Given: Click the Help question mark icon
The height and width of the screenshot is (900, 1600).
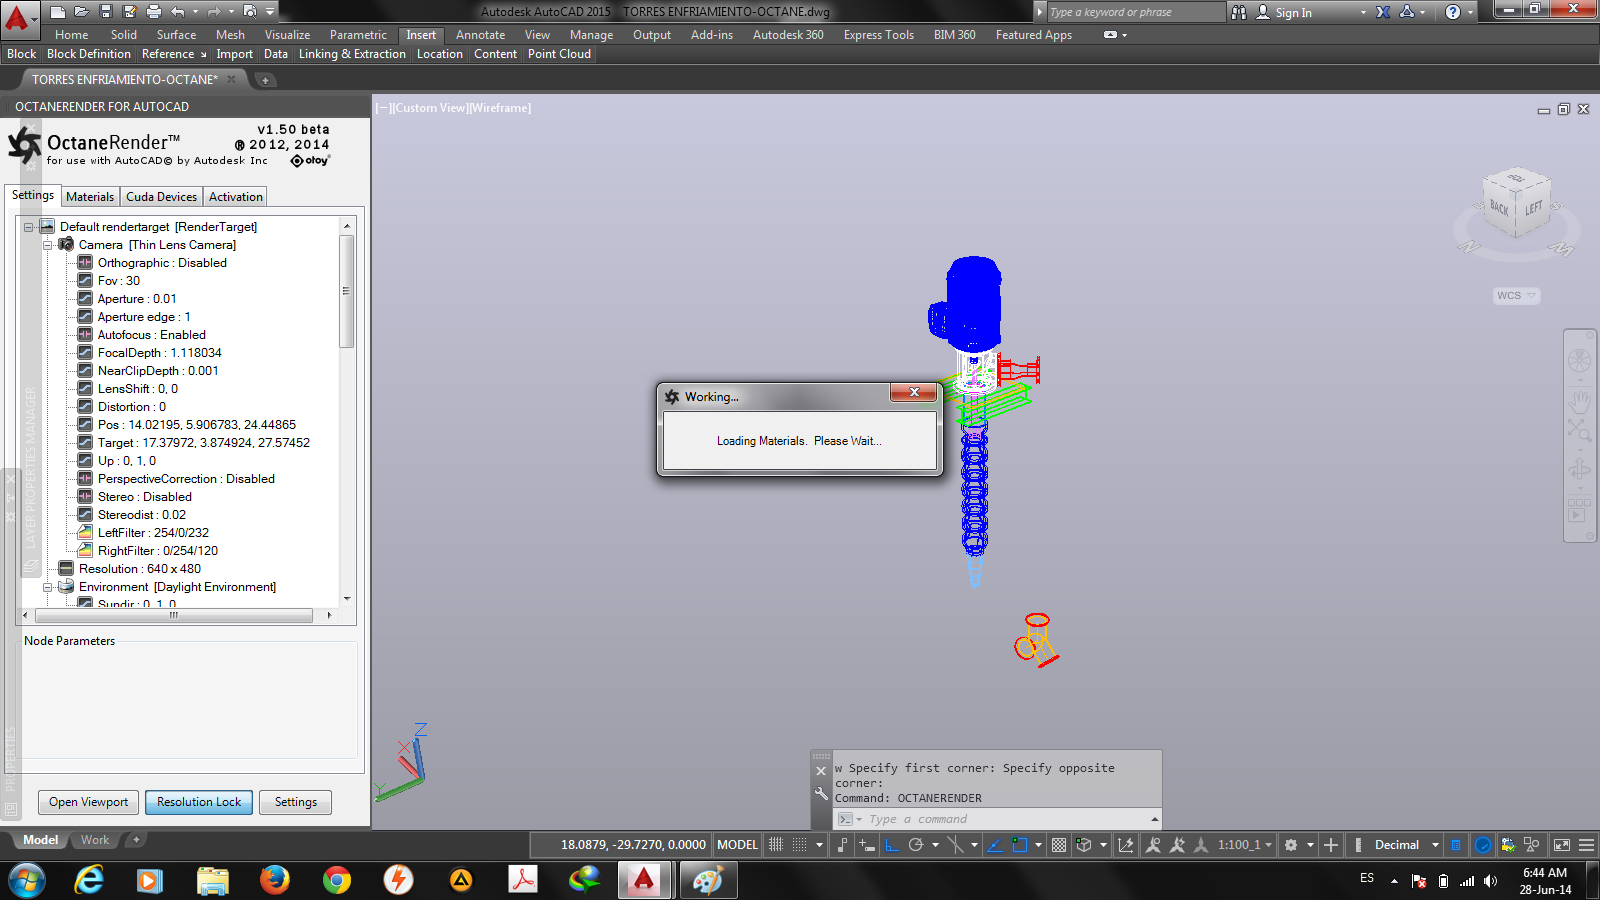Looking at the screenshot, I should (1453, 12).
